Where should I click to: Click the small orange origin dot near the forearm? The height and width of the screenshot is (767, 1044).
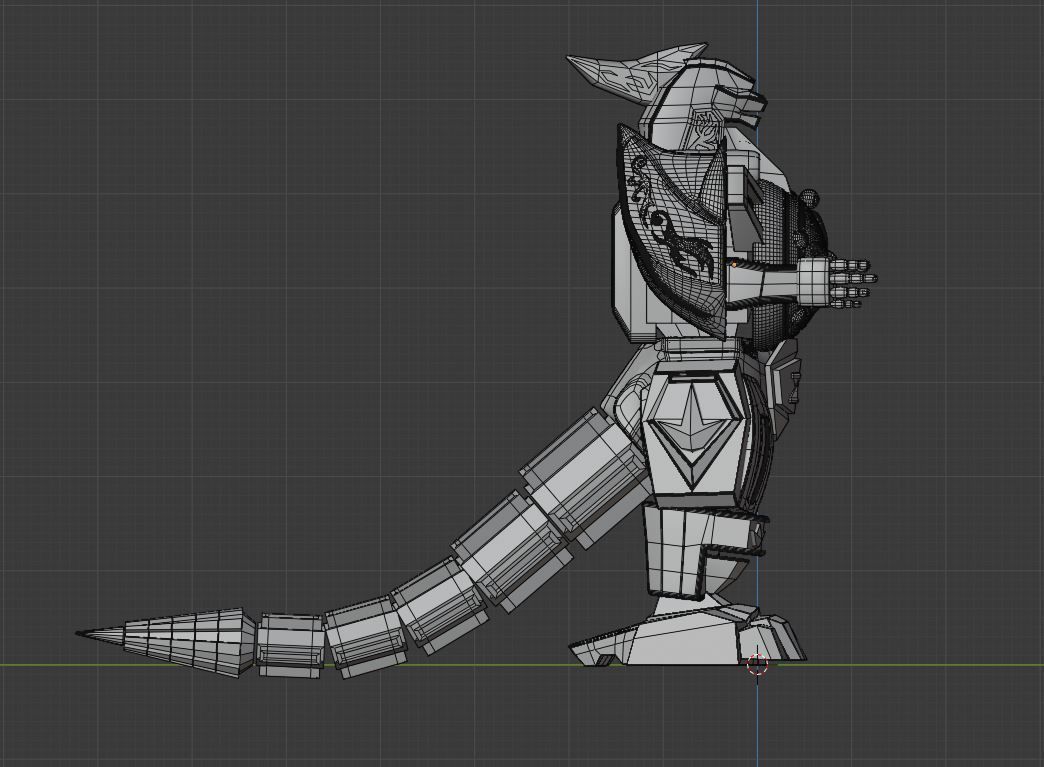(734, 264)
